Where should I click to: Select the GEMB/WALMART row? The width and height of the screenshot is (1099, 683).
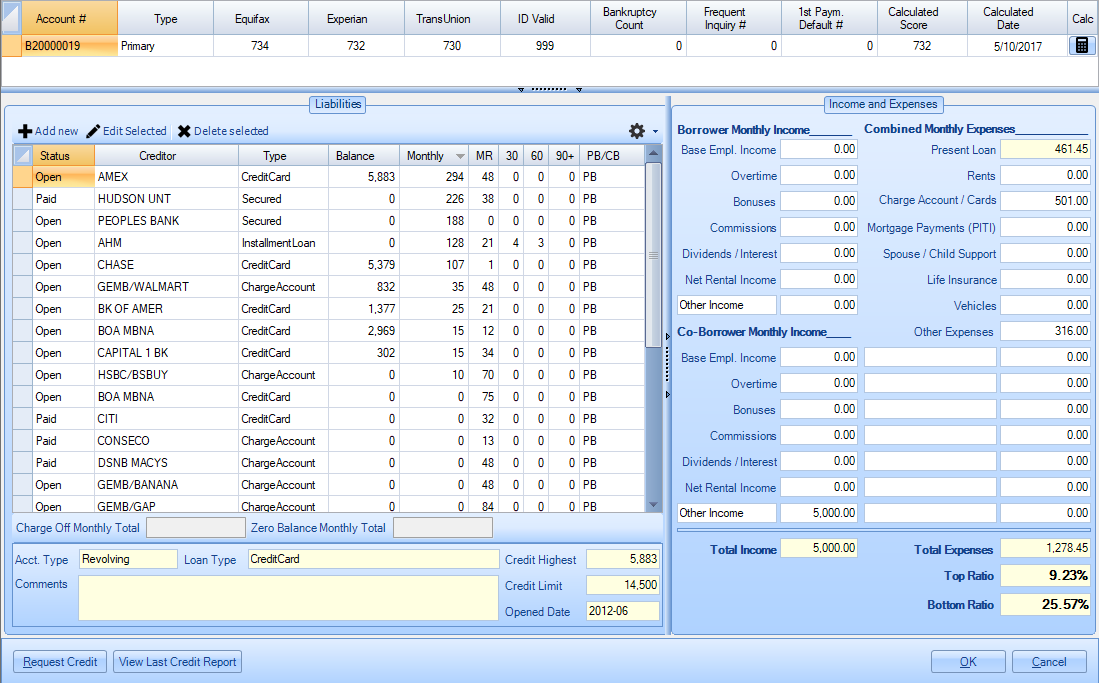pyautogui.click(x=328, y=287)
